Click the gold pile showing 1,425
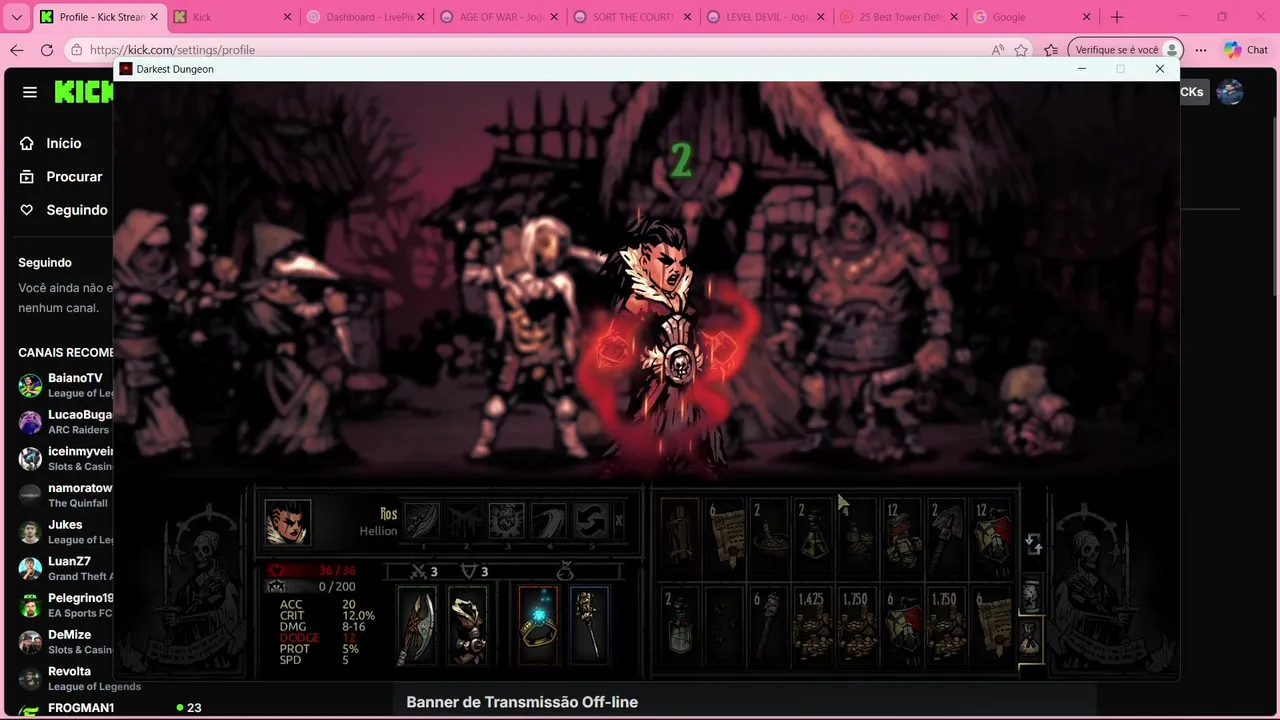The height and width of the screenshot is (720, 1280). (x=813, y=627)
